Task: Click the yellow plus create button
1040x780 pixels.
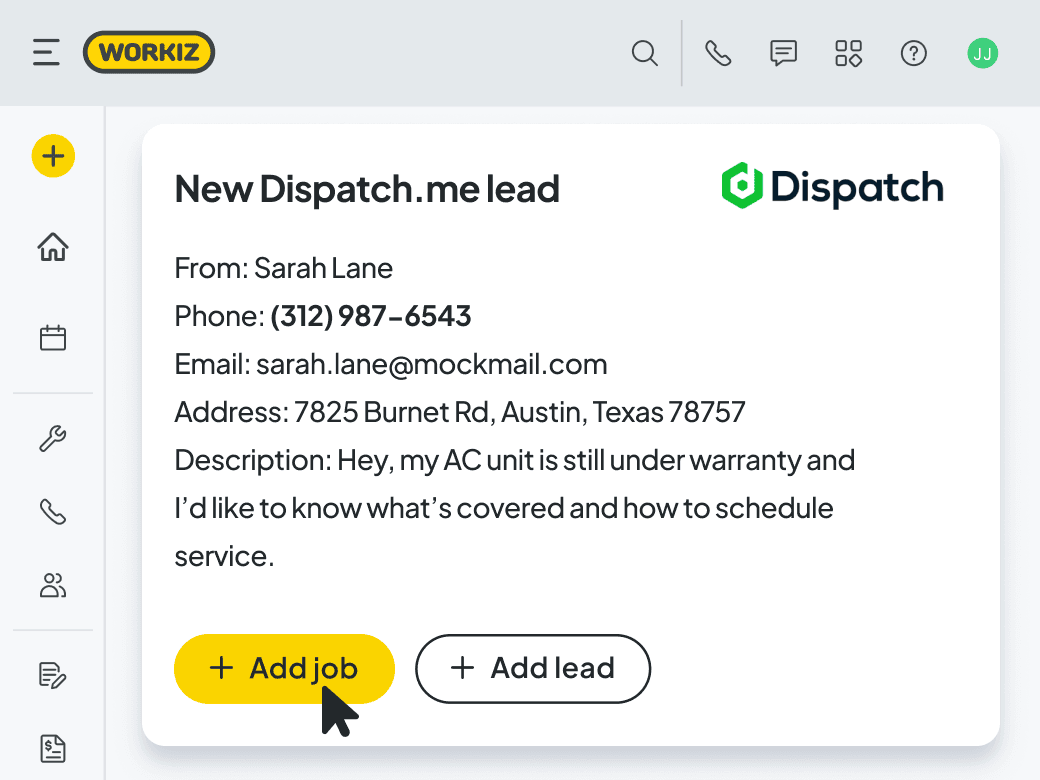Action: click(53, 156)
